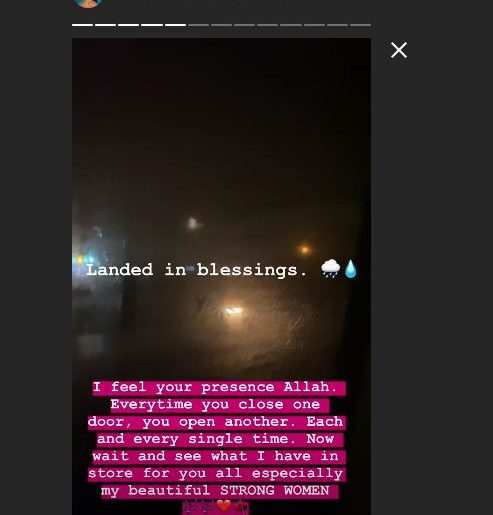Screen dimensions: 493x515
Task: Close the story viewer with the X
Action: [x=399, y=50]
